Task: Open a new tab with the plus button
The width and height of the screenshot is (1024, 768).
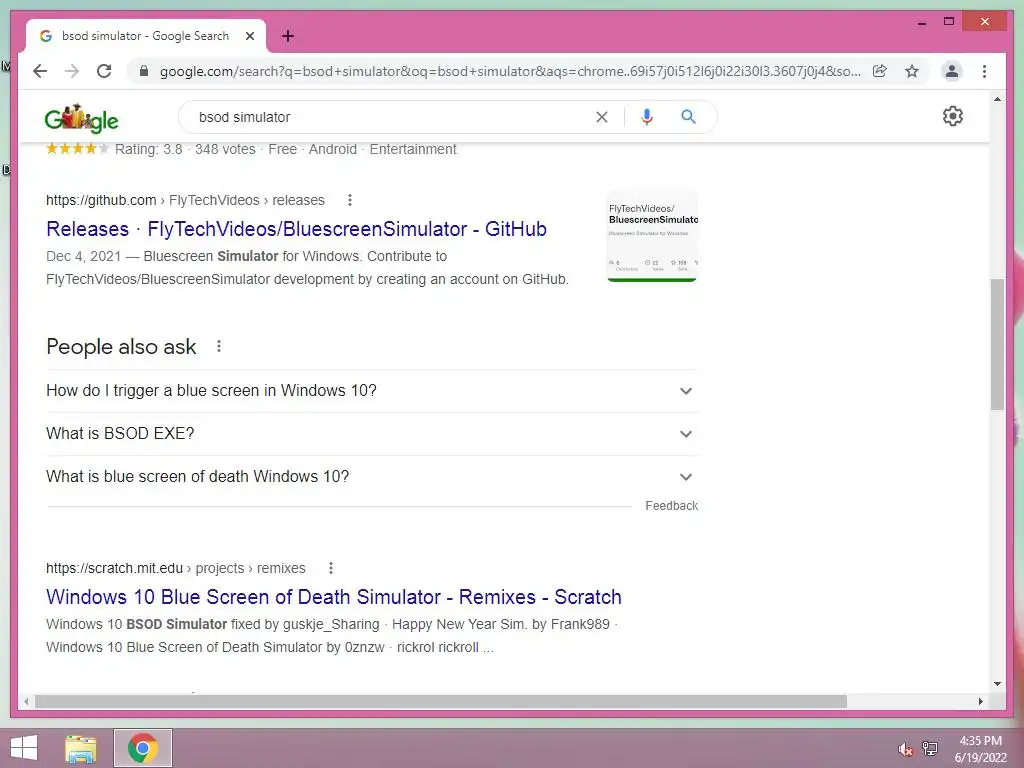Action: (x=288, y=36)
